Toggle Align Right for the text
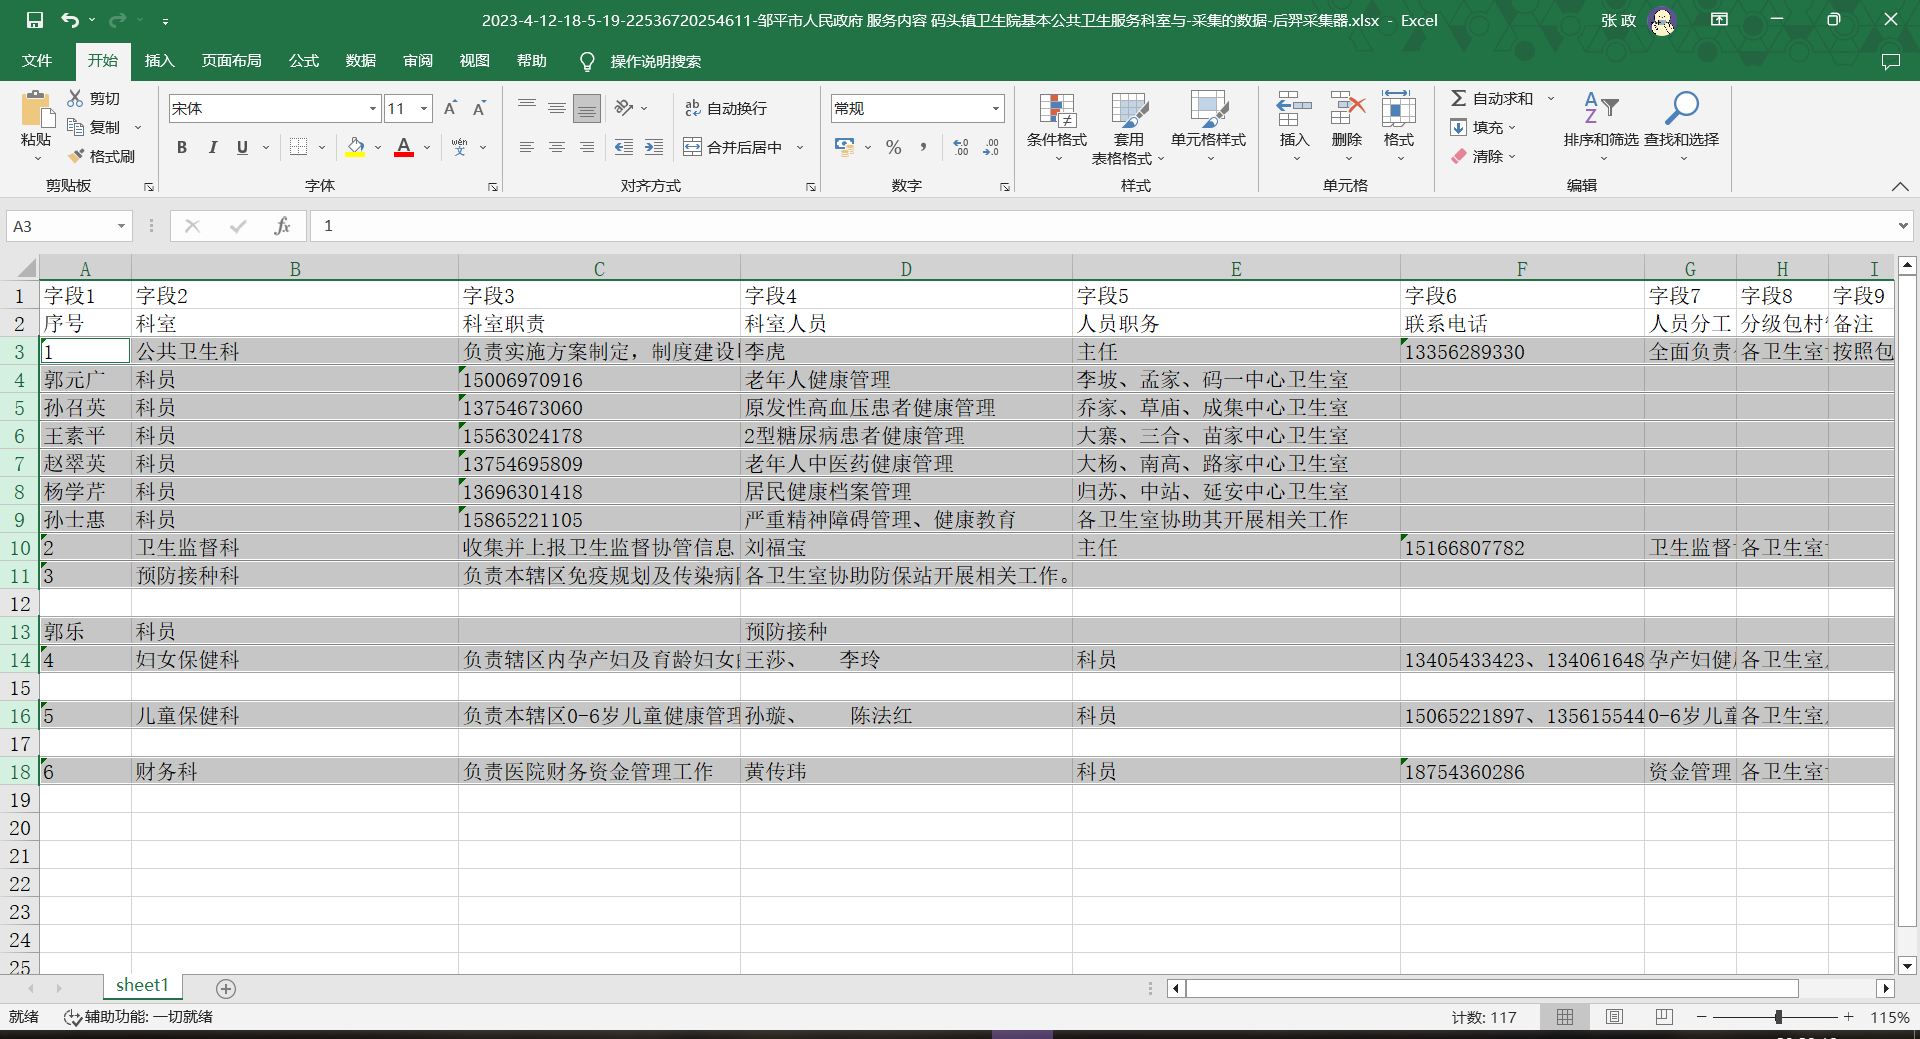The width and height of the screenshot is (1920, 1039). pyautogui.click(x=587, y=147)
